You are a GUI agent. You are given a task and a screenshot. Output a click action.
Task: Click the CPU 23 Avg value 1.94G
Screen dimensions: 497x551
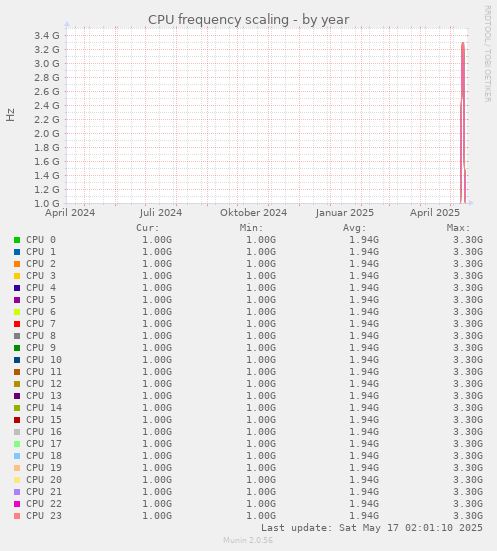pyautogui.click(x=364, y=516)
